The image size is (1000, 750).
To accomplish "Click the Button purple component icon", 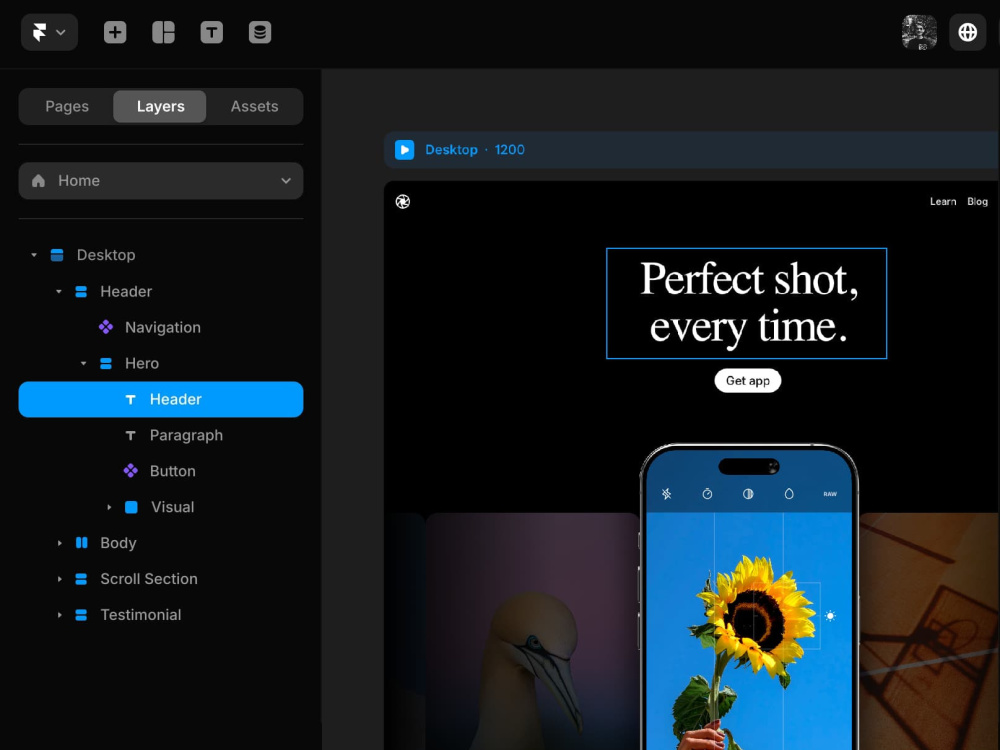I will point(131,471).
